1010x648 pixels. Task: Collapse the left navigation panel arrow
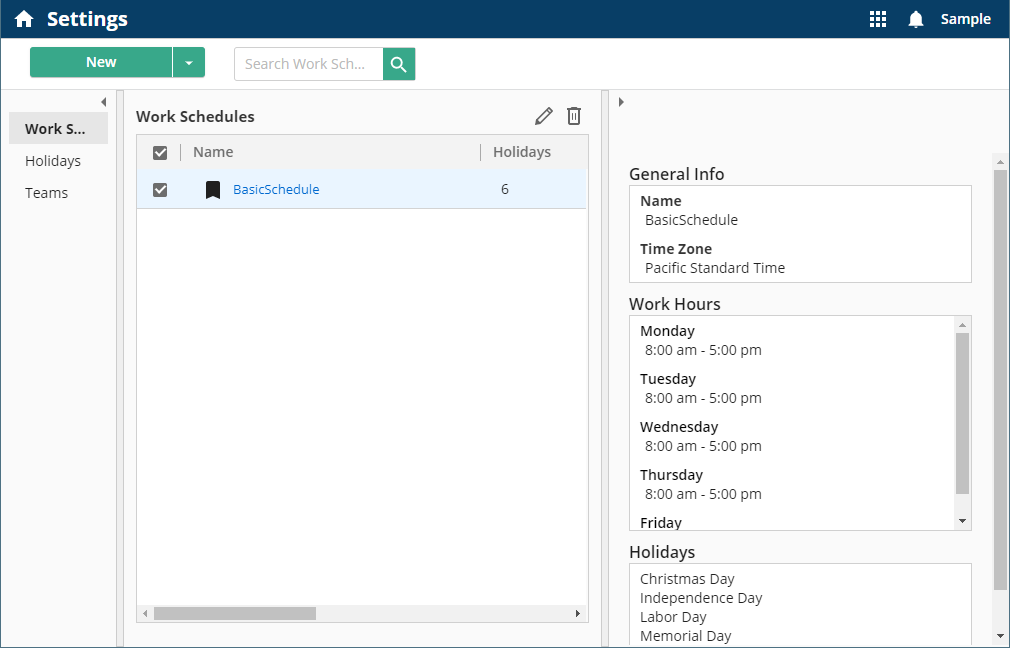[x=103, y=102]
